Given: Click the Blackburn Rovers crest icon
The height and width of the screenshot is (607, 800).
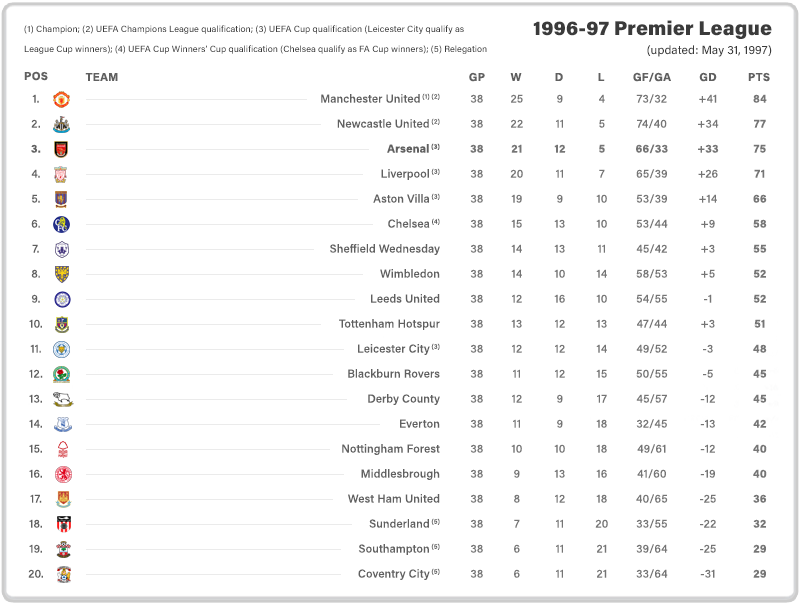Looking at the screenshot, I should point(62,374).
